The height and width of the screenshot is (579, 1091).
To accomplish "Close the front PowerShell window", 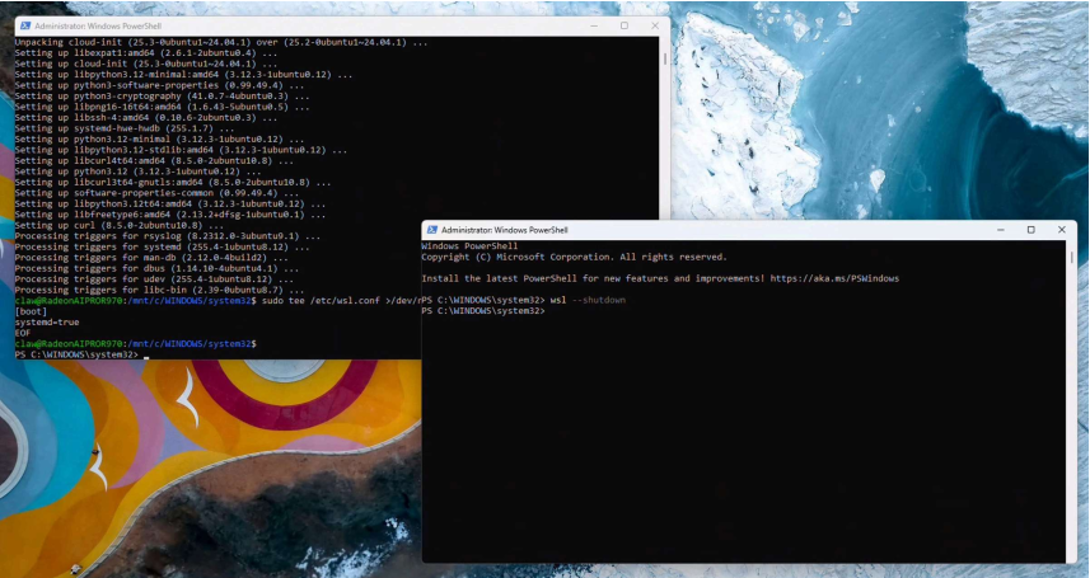I will click(1061, 230).
